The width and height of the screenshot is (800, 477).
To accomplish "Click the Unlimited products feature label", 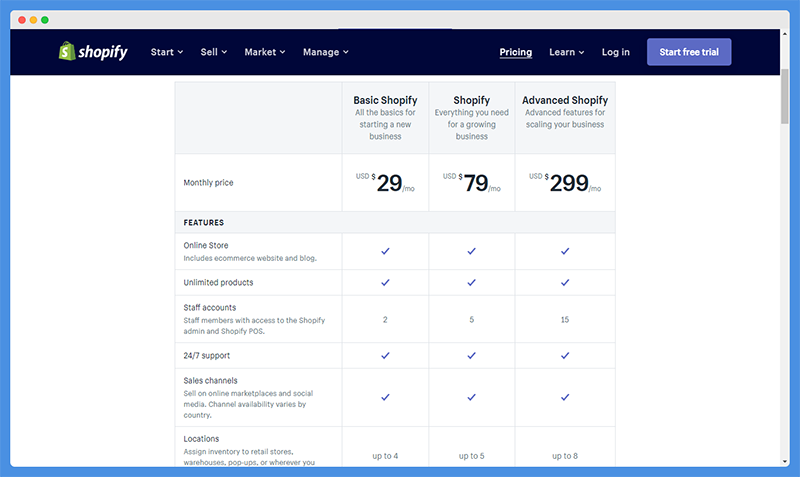I will (218, 283).
